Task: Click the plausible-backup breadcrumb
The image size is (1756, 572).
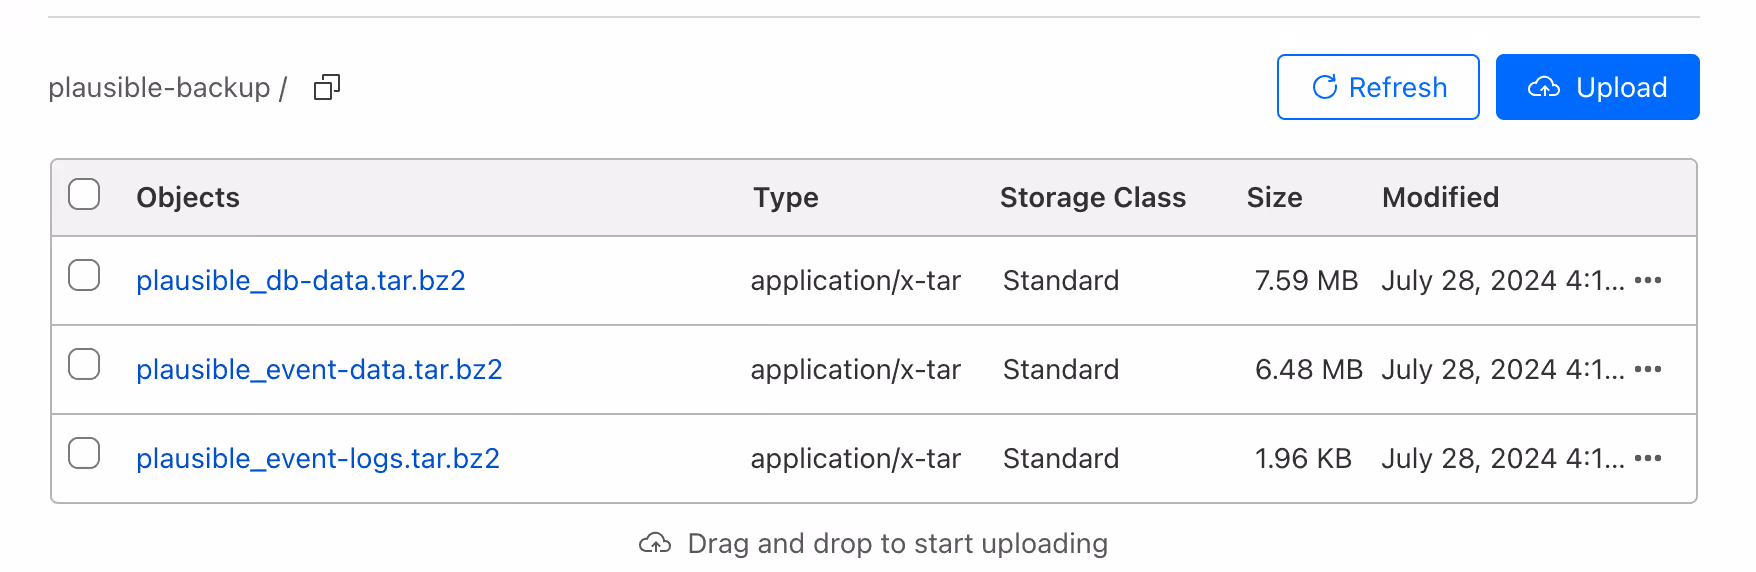Action: pos(159,88)
